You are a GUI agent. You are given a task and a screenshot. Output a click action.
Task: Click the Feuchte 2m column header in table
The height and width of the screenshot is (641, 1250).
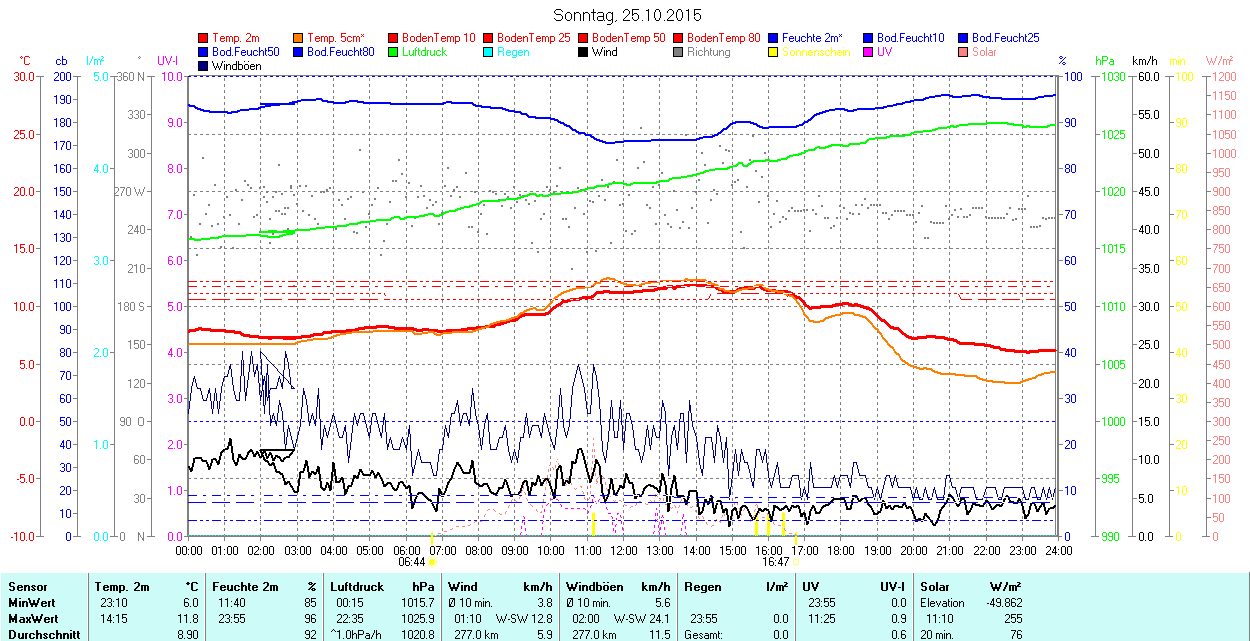pyautogui.click(x=246, y=587)
